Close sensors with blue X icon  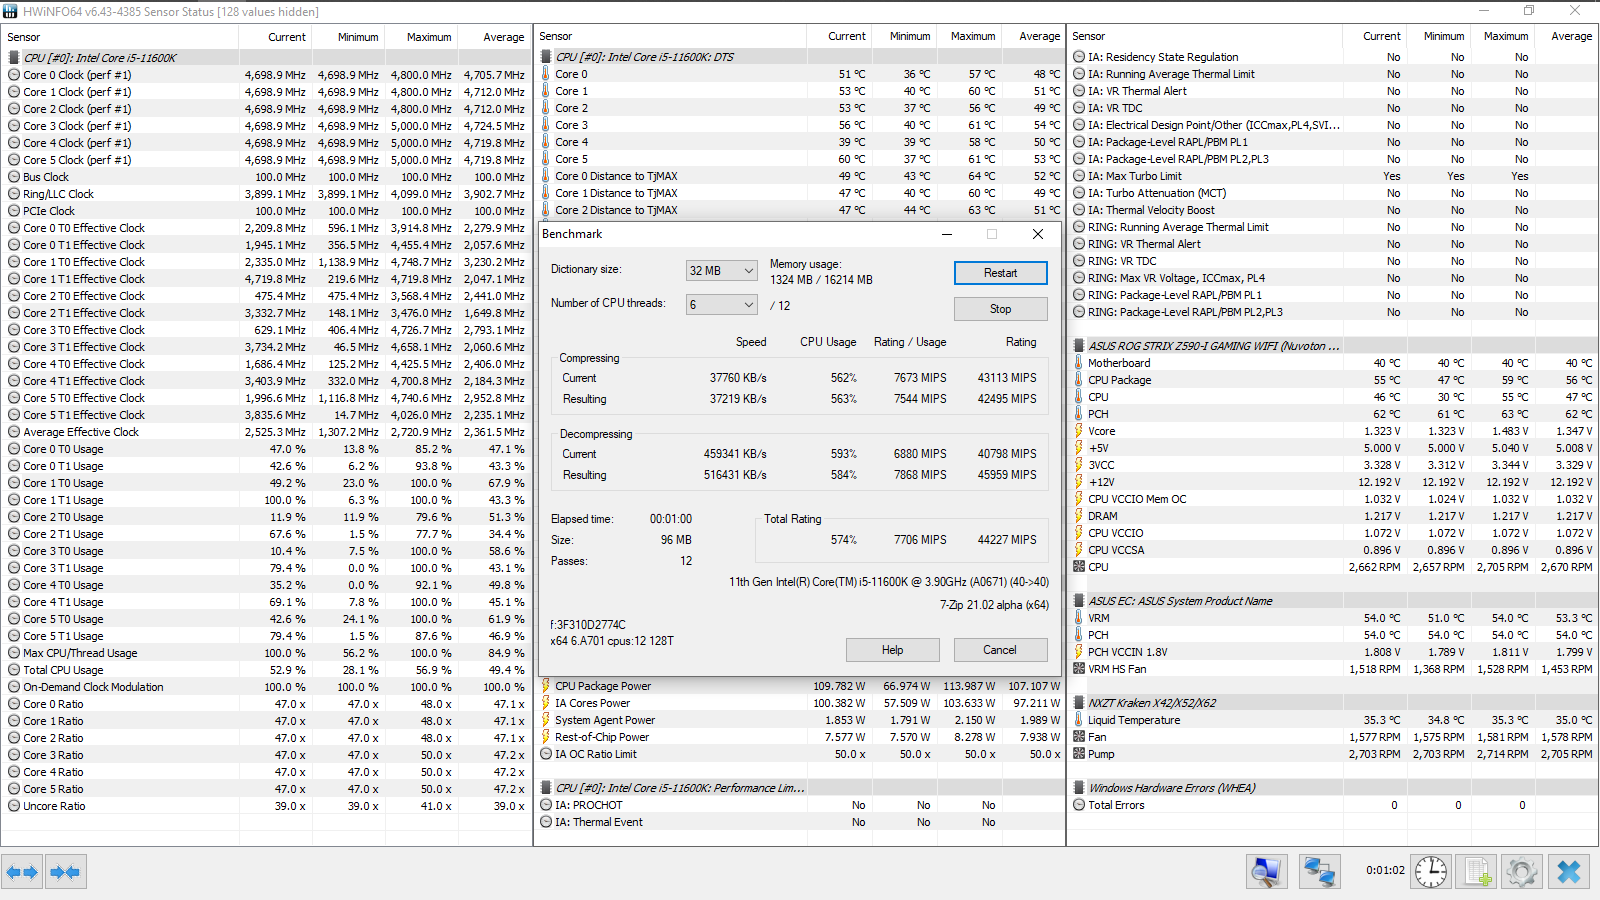tap(1568, 872)
